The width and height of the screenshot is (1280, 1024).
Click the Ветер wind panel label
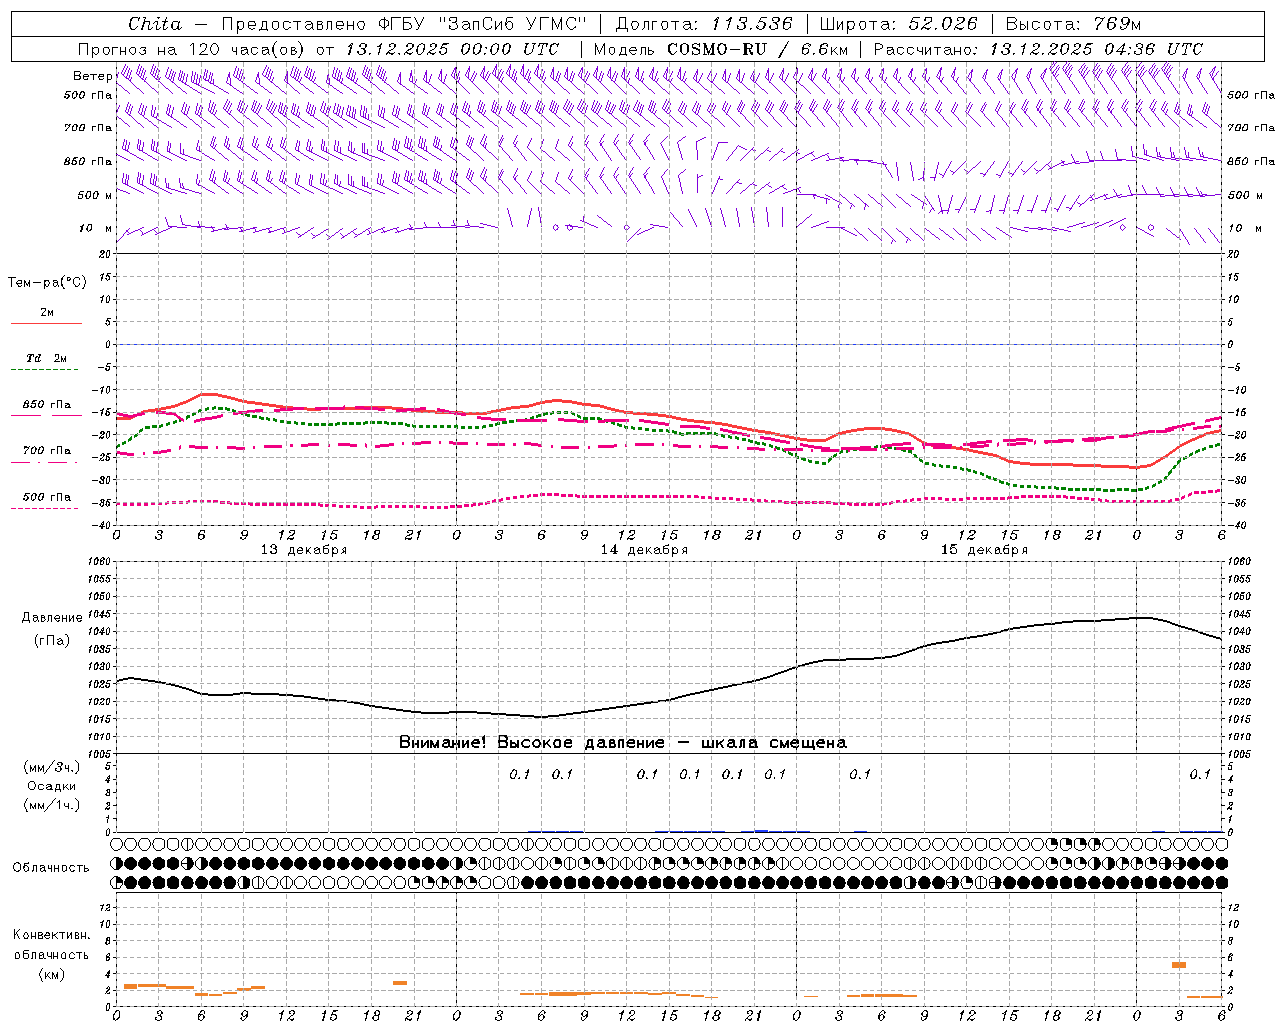click(x=93, y=76)
